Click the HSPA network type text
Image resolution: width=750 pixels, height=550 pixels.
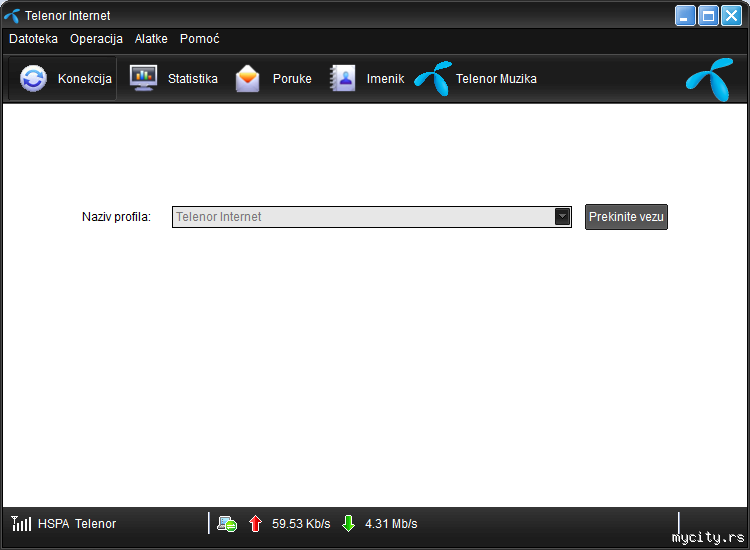pos(54,524)
